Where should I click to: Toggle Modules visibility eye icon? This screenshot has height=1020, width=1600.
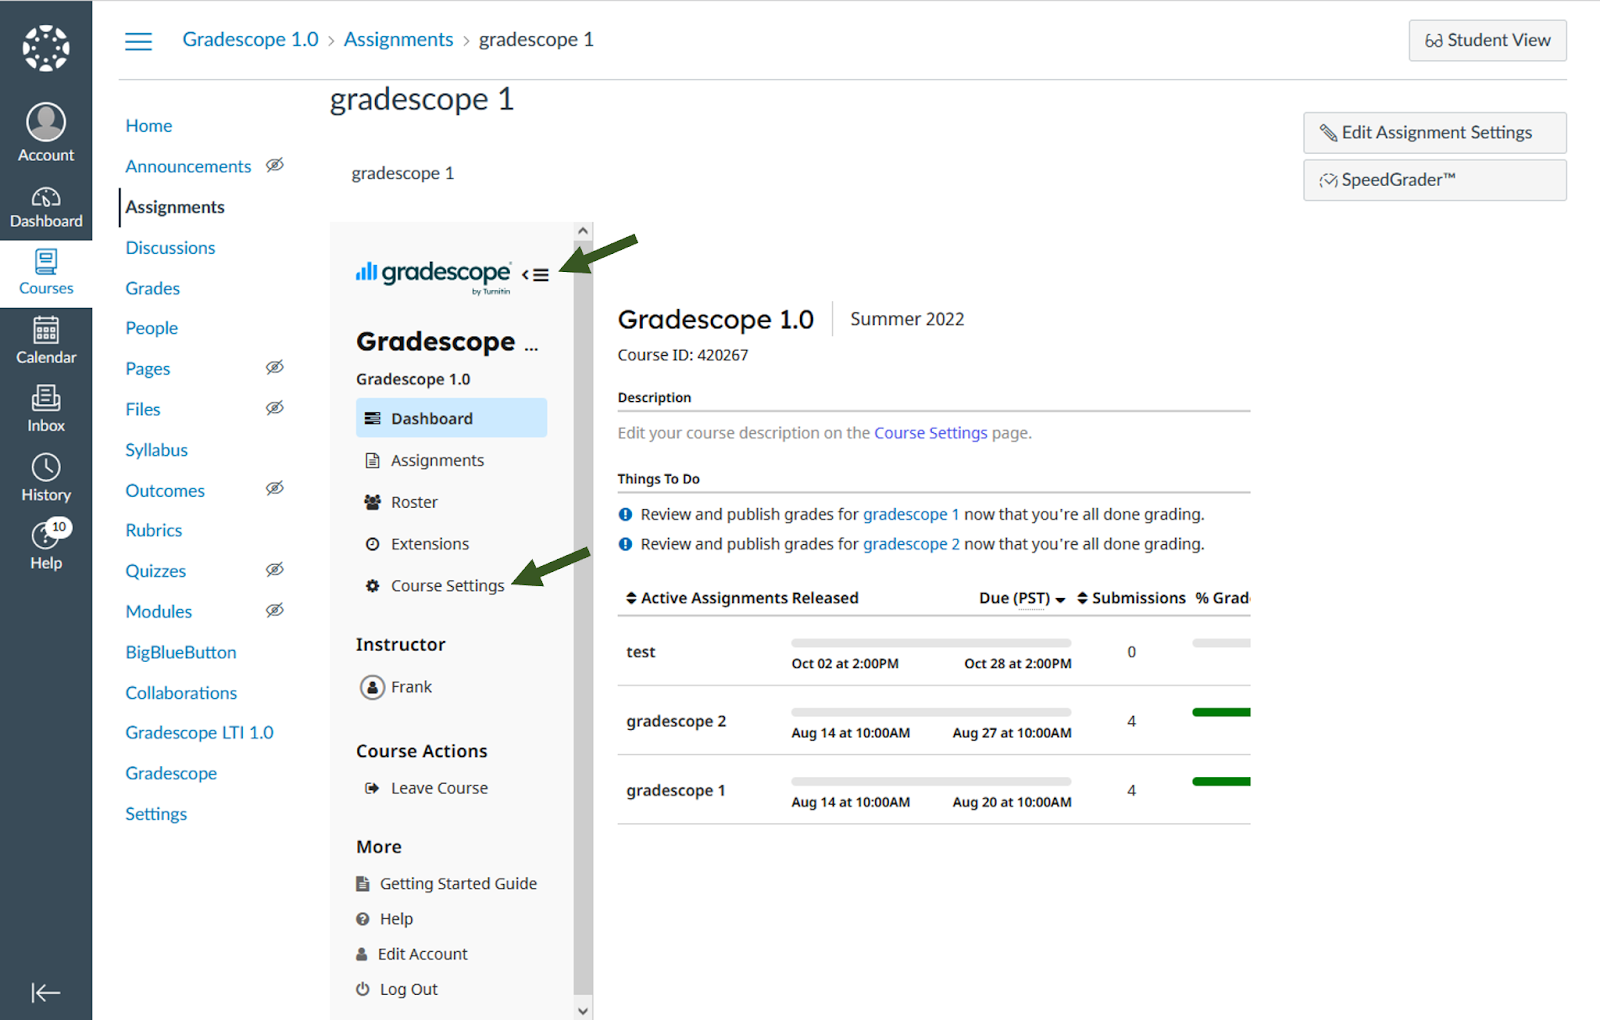pos(275,610)
